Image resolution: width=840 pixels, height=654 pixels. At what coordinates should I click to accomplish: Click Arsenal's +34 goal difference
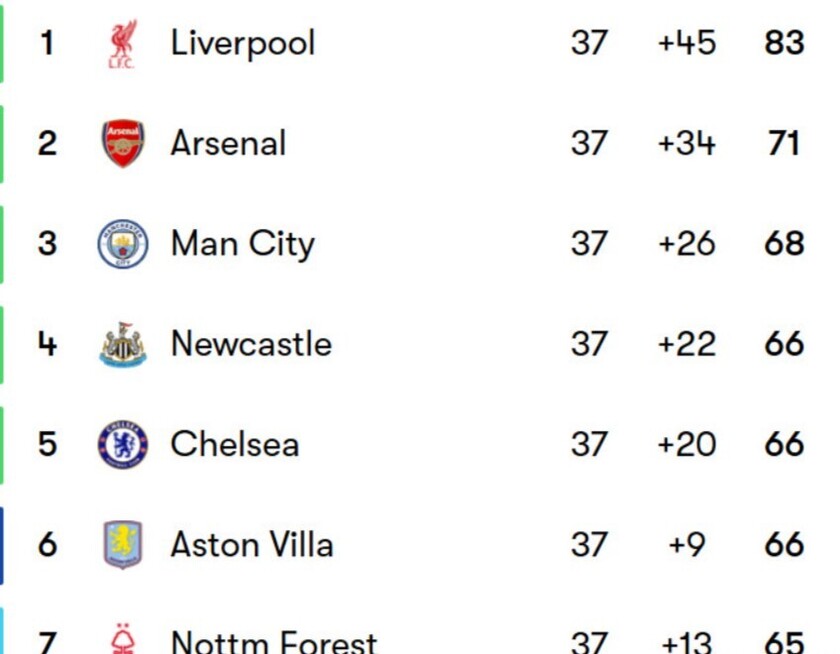click(x=687, y=144)
